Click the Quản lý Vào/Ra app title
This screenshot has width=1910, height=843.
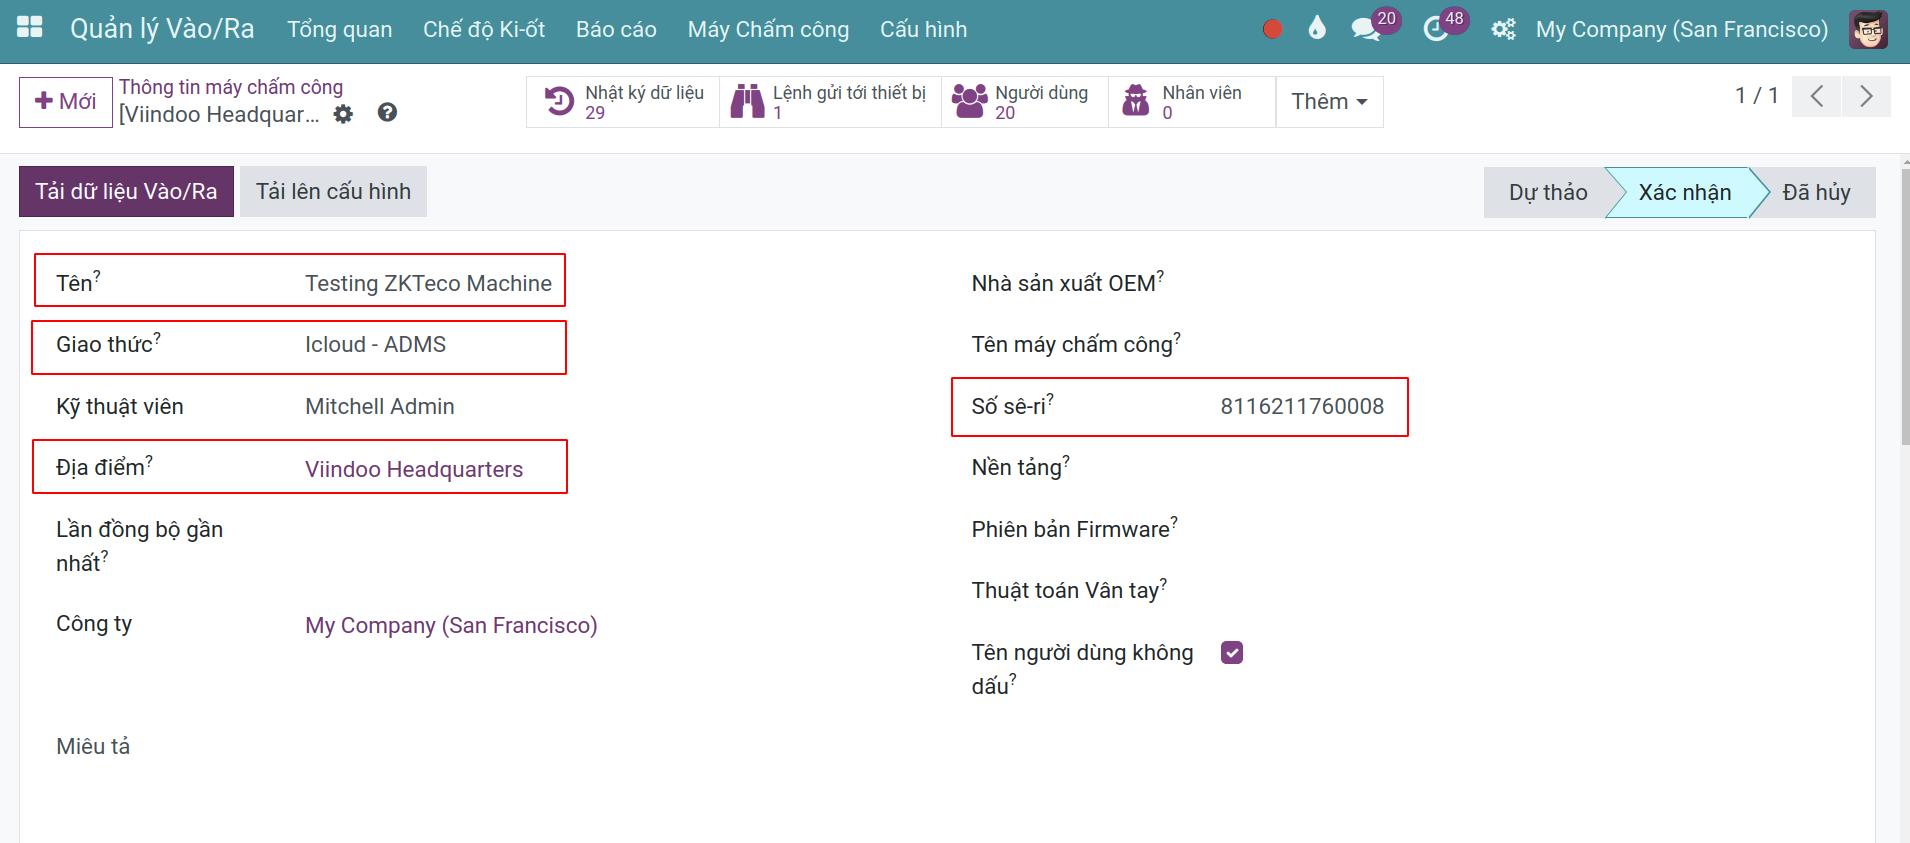pos(162,29)
